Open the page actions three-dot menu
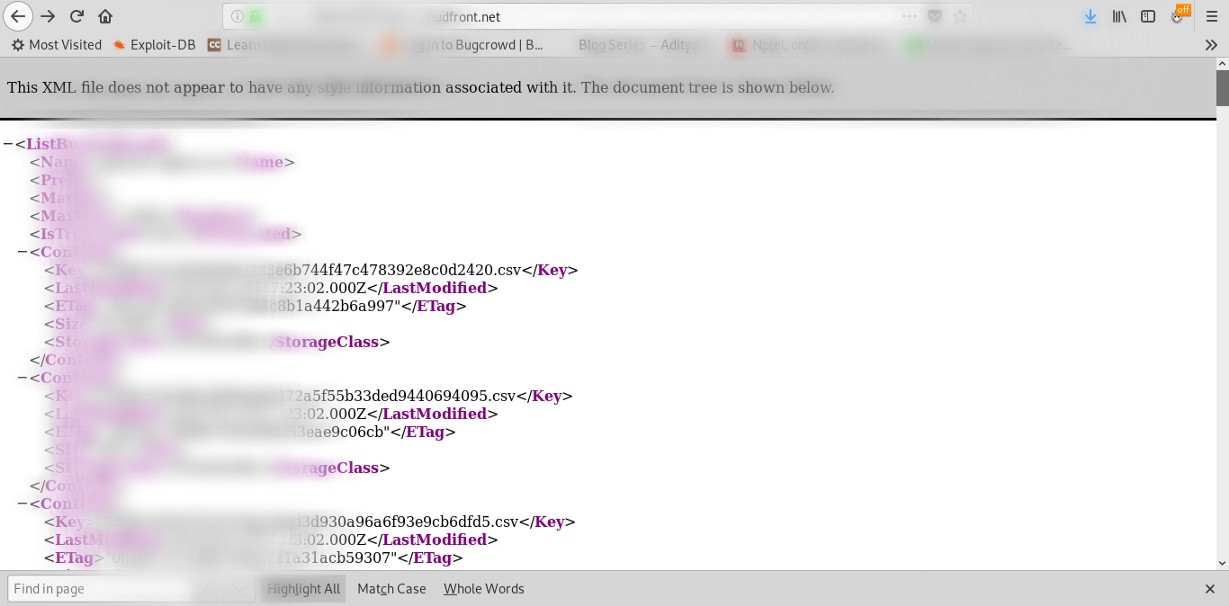The width and height of the screenshot is (1229, 606). point(909,16)
